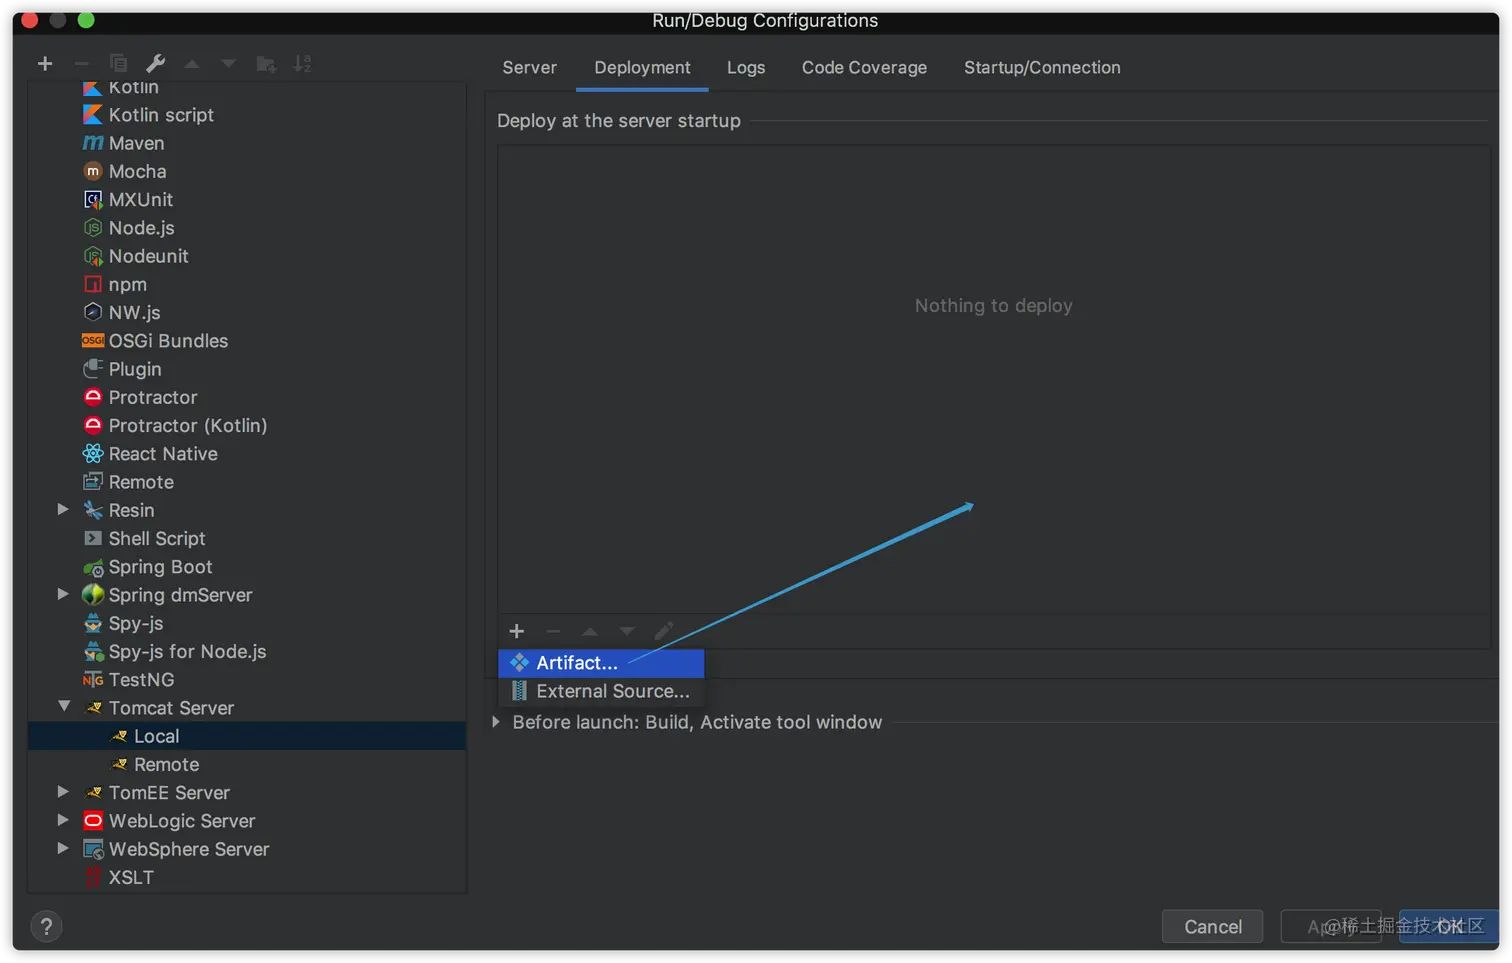Click the remove configuration minus icon
The height and width of the screenshot is (963, 1512).
[82, 64]
